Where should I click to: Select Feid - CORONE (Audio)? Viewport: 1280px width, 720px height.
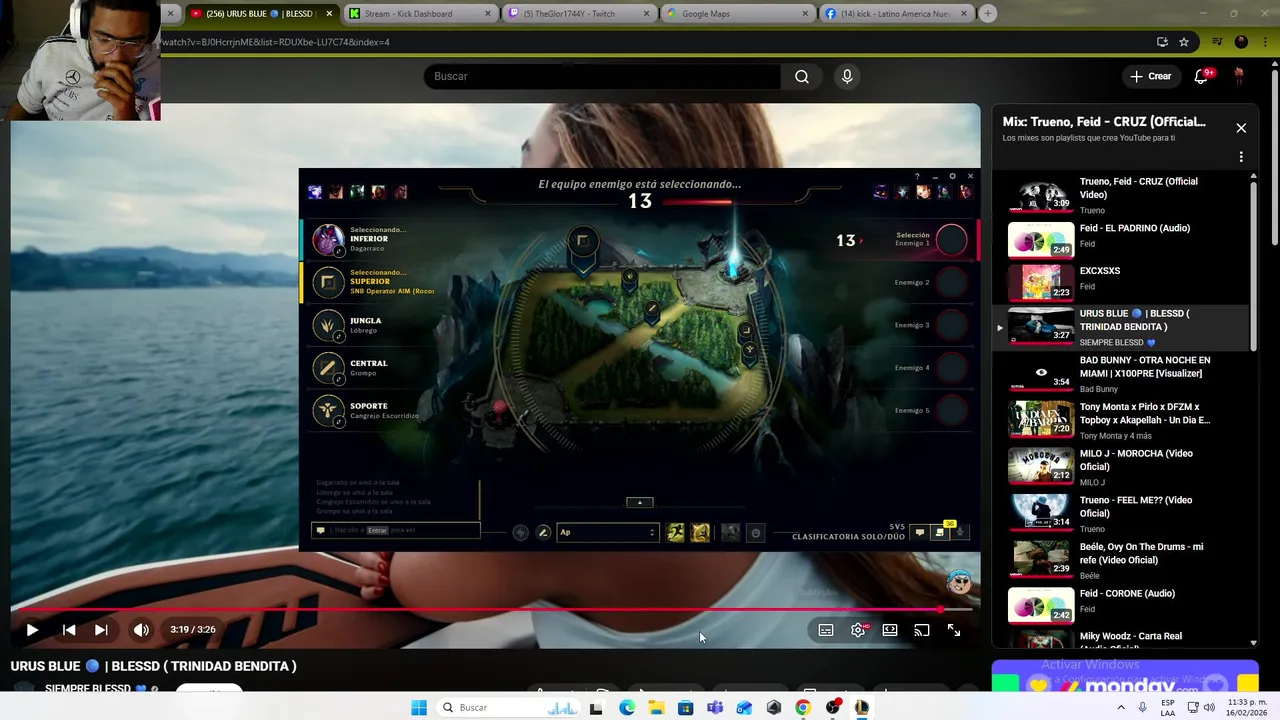click(x=1120, y=605)
